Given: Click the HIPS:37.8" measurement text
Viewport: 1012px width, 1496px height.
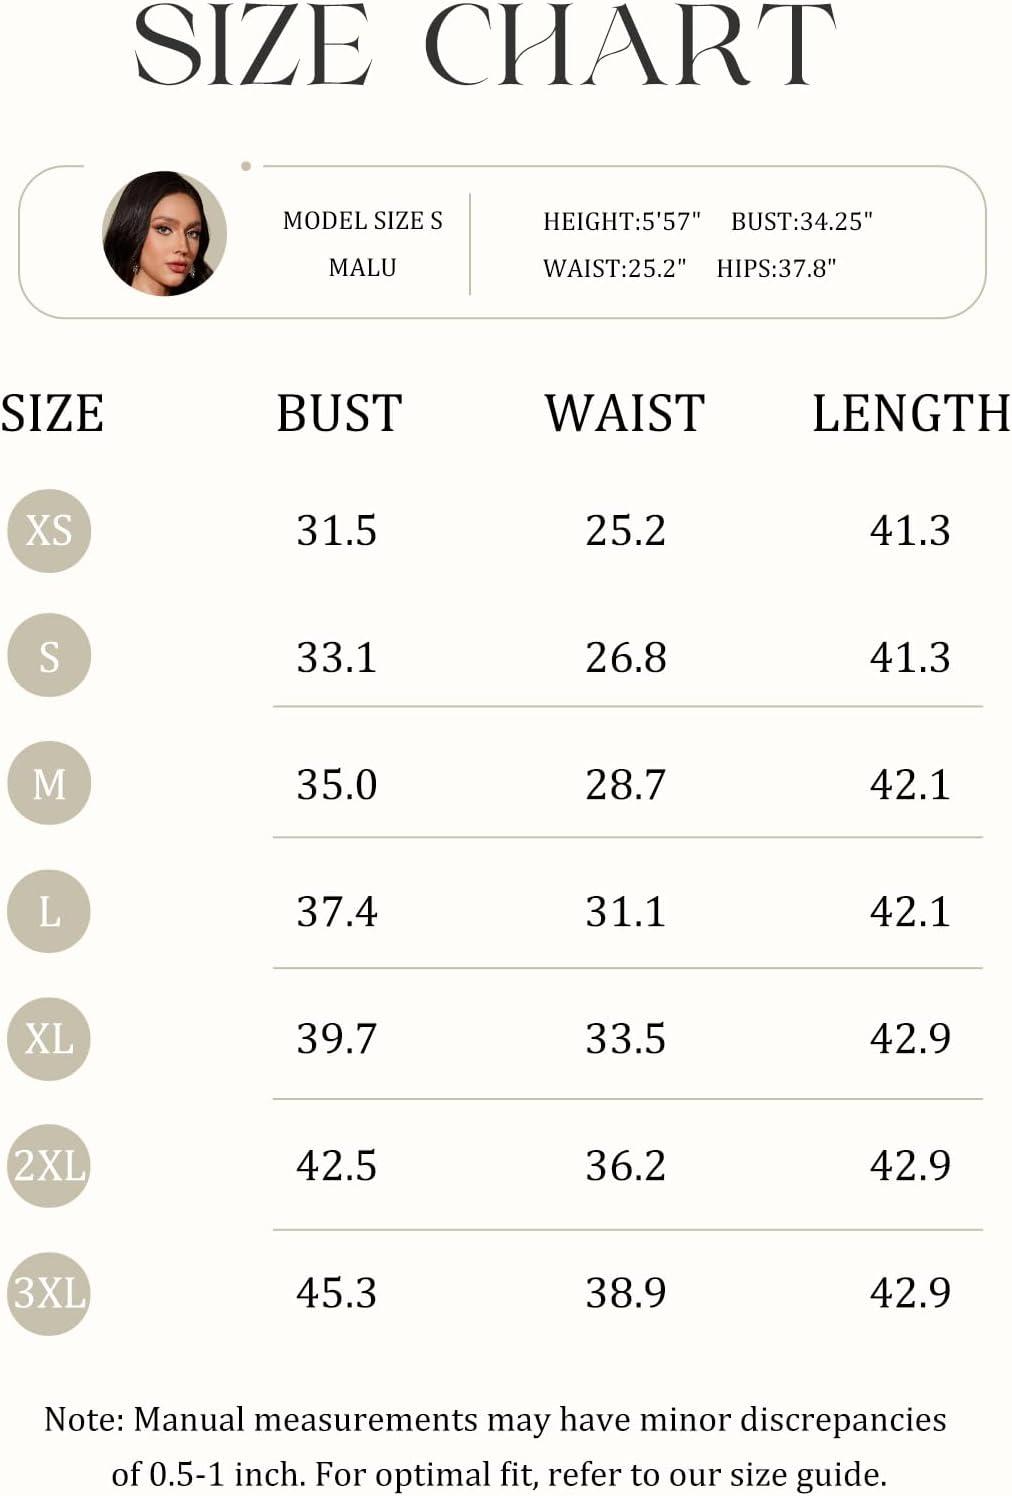Looking at the screenshot, I should (x=776, y=268).
